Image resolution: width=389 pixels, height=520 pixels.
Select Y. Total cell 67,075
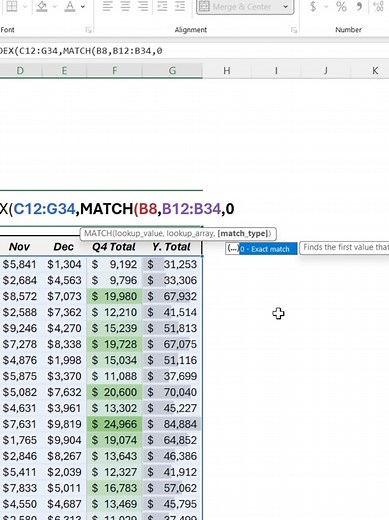172,344
